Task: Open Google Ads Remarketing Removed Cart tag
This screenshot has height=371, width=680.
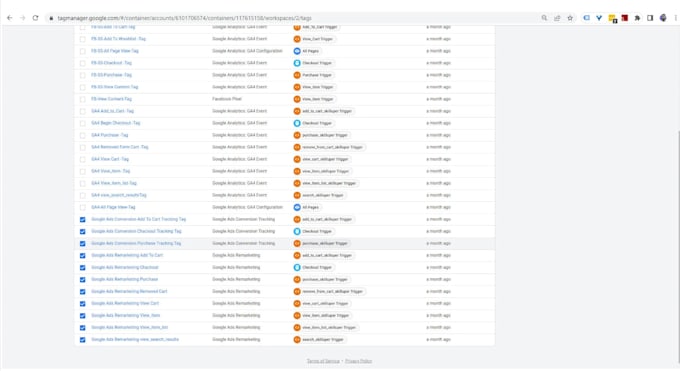Action: [129, 291]
